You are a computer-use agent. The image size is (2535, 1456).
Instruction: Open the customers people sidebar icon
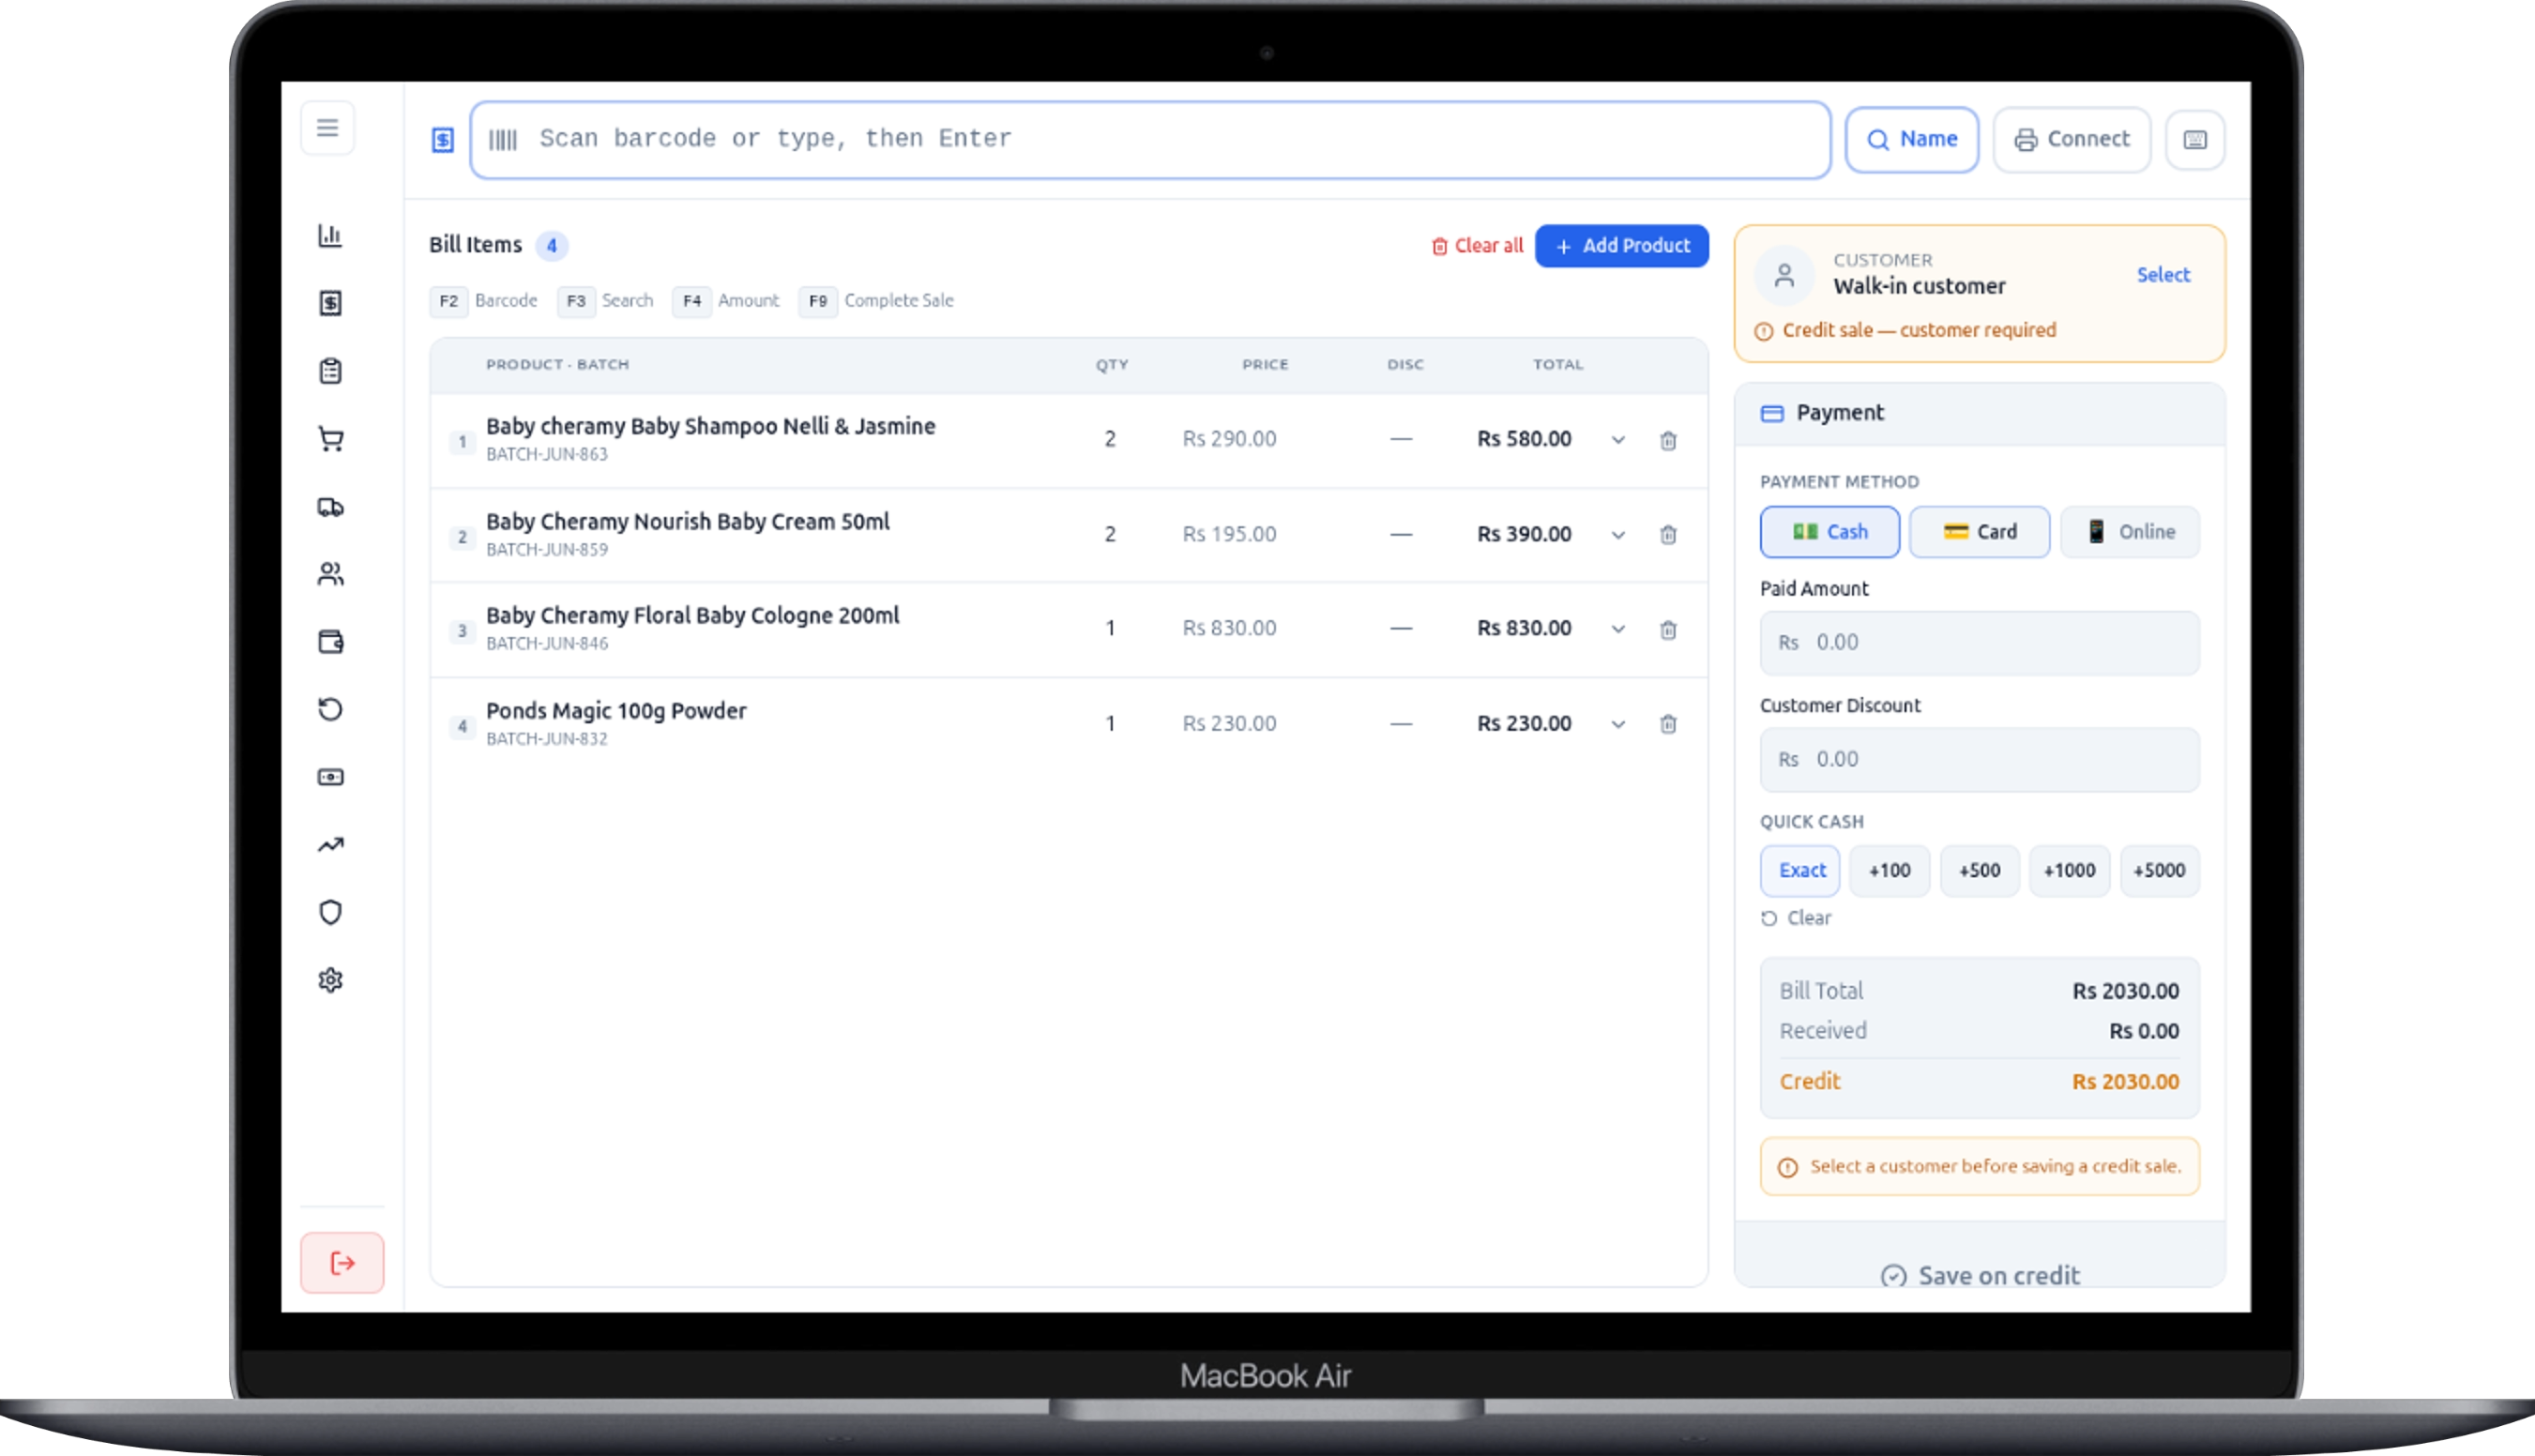pyautogui.click(x=330, y=574)
